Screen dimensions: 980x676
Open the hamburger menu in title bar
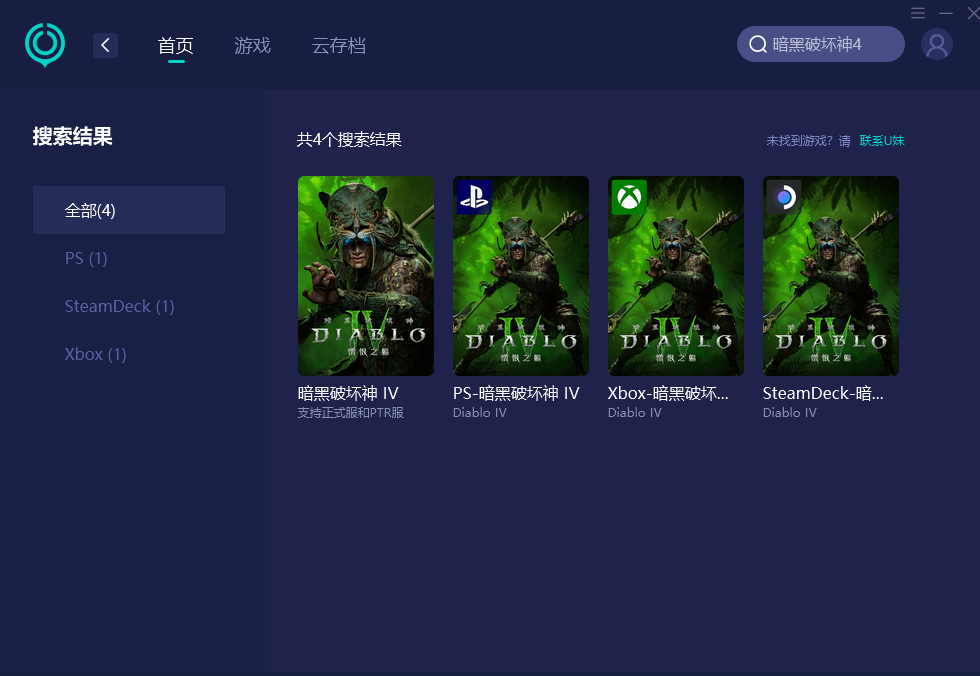pyautogui.click(x=918, y=13)
